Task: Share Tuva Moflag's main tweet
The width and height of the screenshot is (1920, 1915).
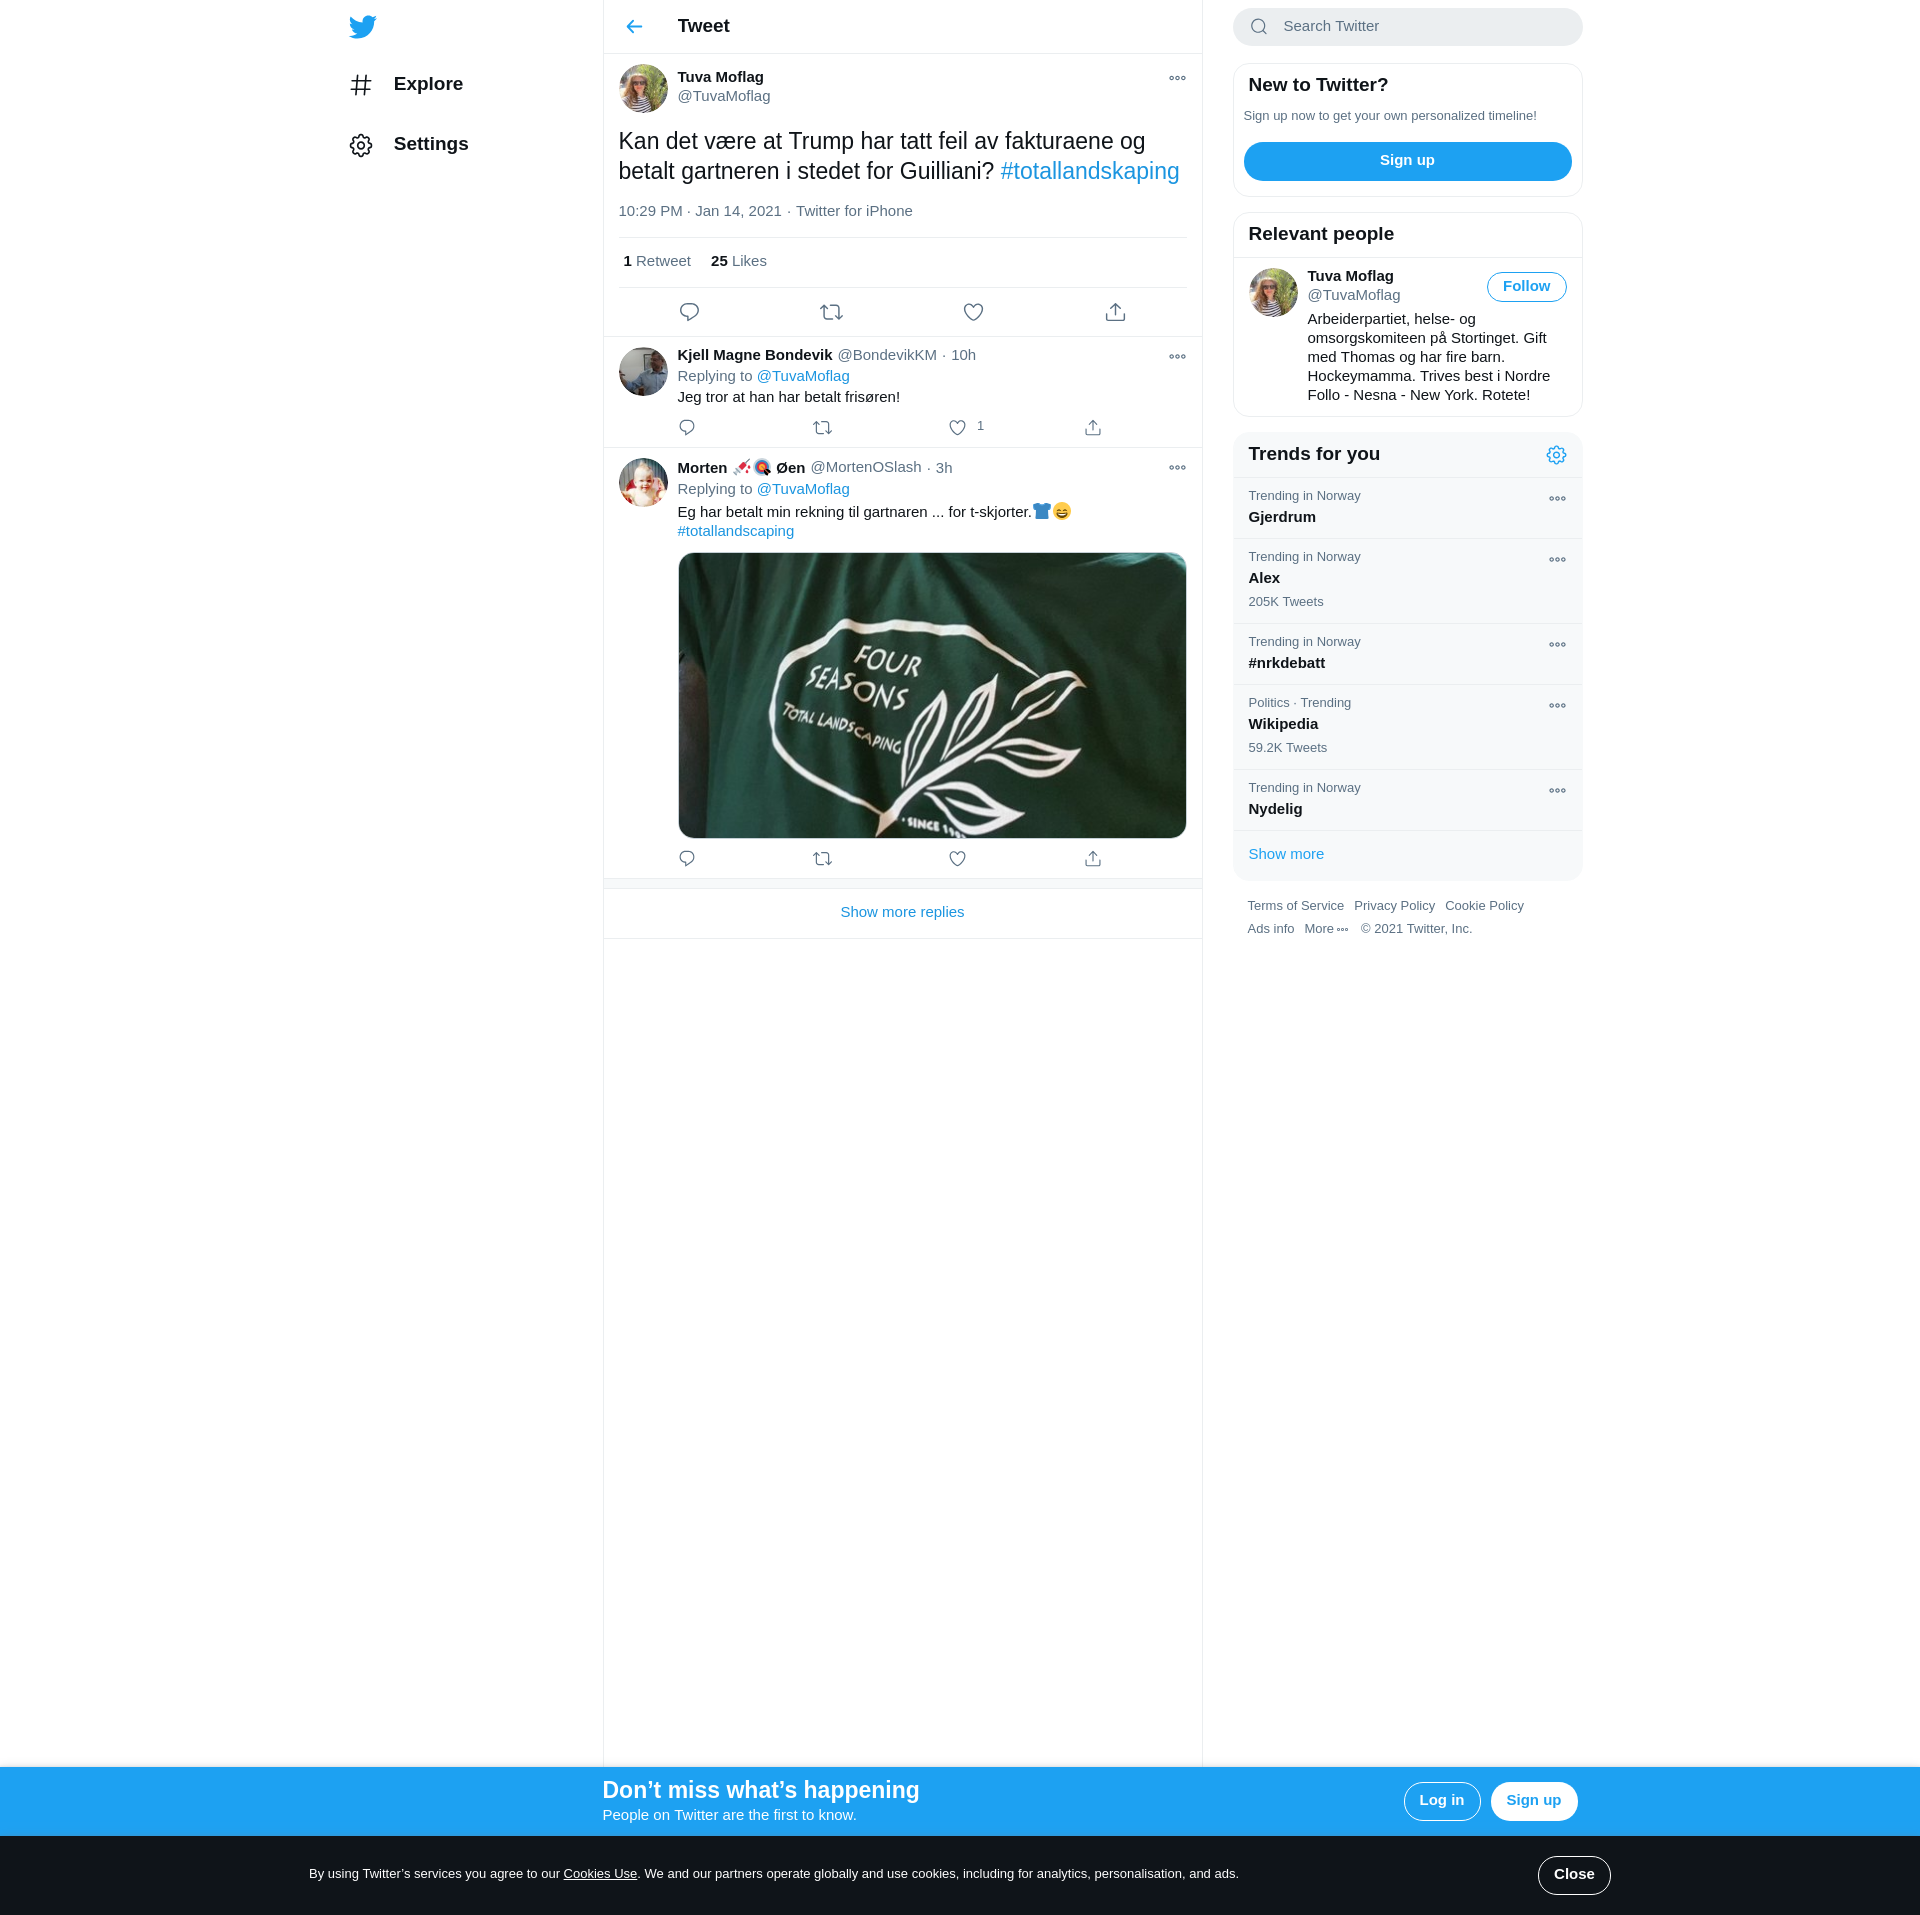Action: click(1115, 312)
